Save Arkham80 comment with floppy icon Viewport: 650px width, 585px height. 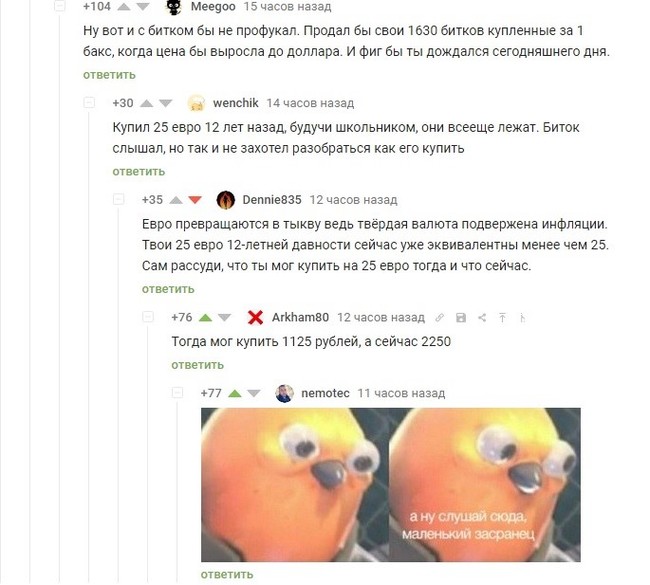(x=461, y=318)
